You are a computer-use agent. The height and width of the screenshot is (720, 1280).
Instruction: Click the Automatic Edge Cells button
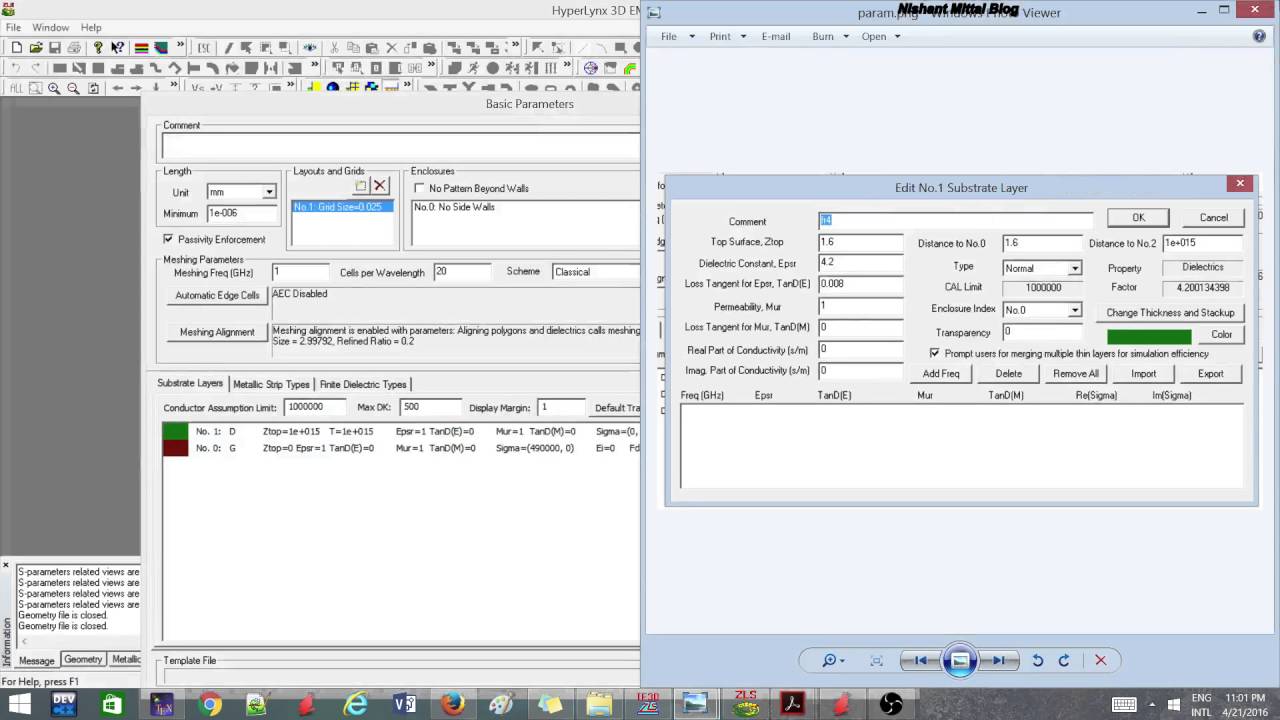217,295
